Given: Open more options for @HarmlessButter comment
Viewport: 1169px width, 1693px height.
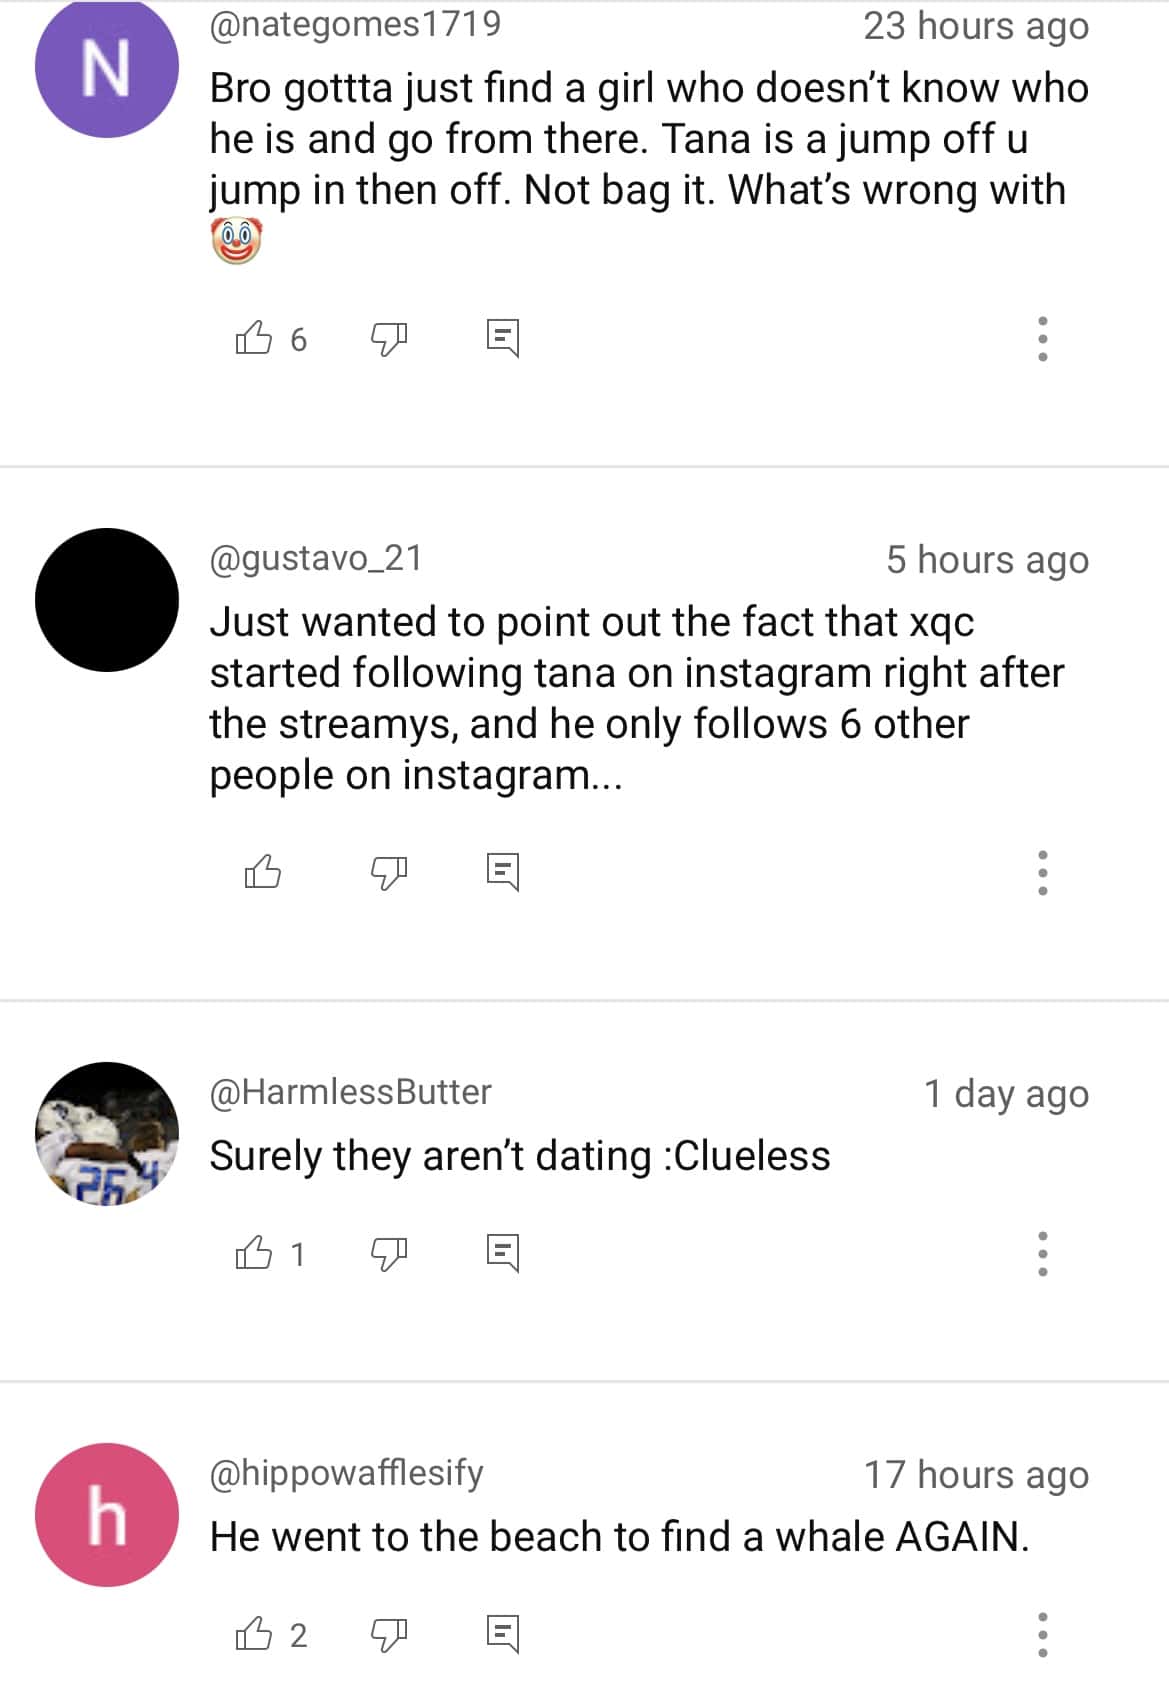Looking at the screenshot, I should (1042, 1253).
